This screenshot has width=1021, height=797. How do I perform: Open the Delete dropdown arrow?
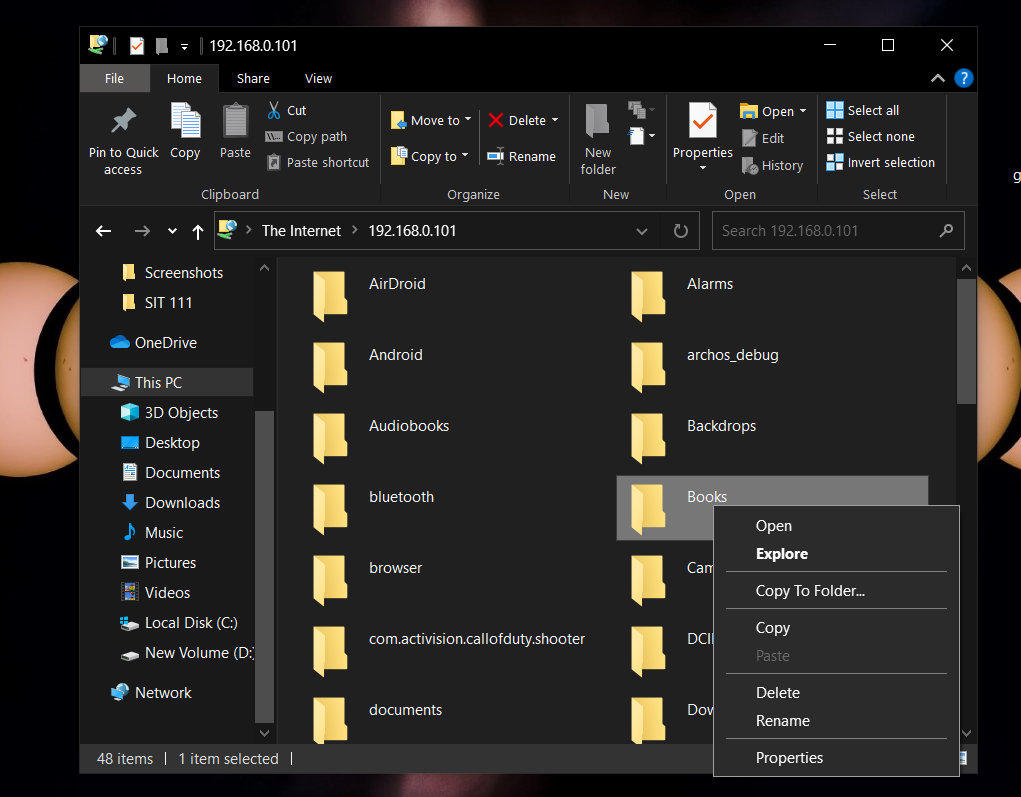point(555,120)
